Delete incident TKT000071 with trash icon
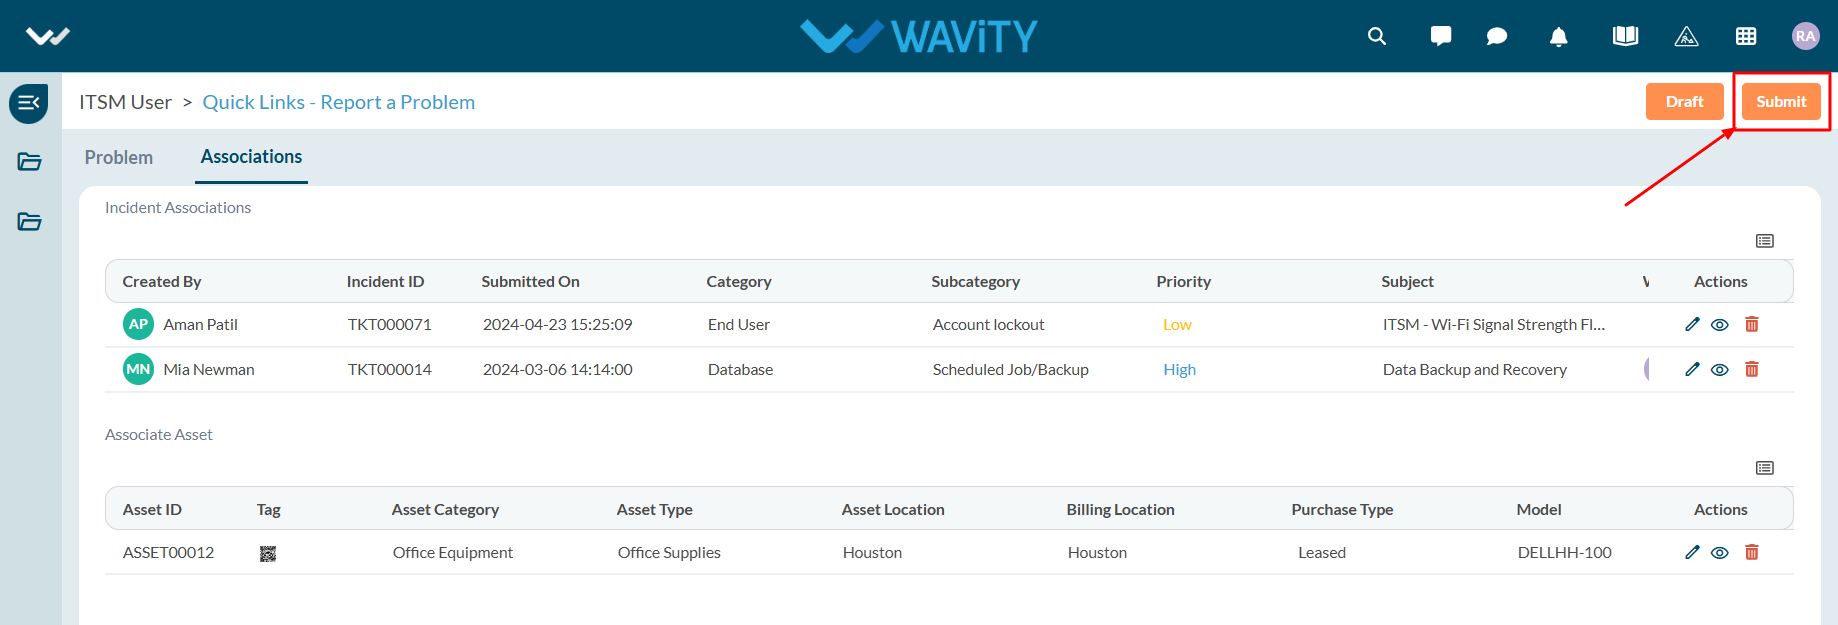This screenshot has height=625, width=1838. click(x=1752, y=324)
